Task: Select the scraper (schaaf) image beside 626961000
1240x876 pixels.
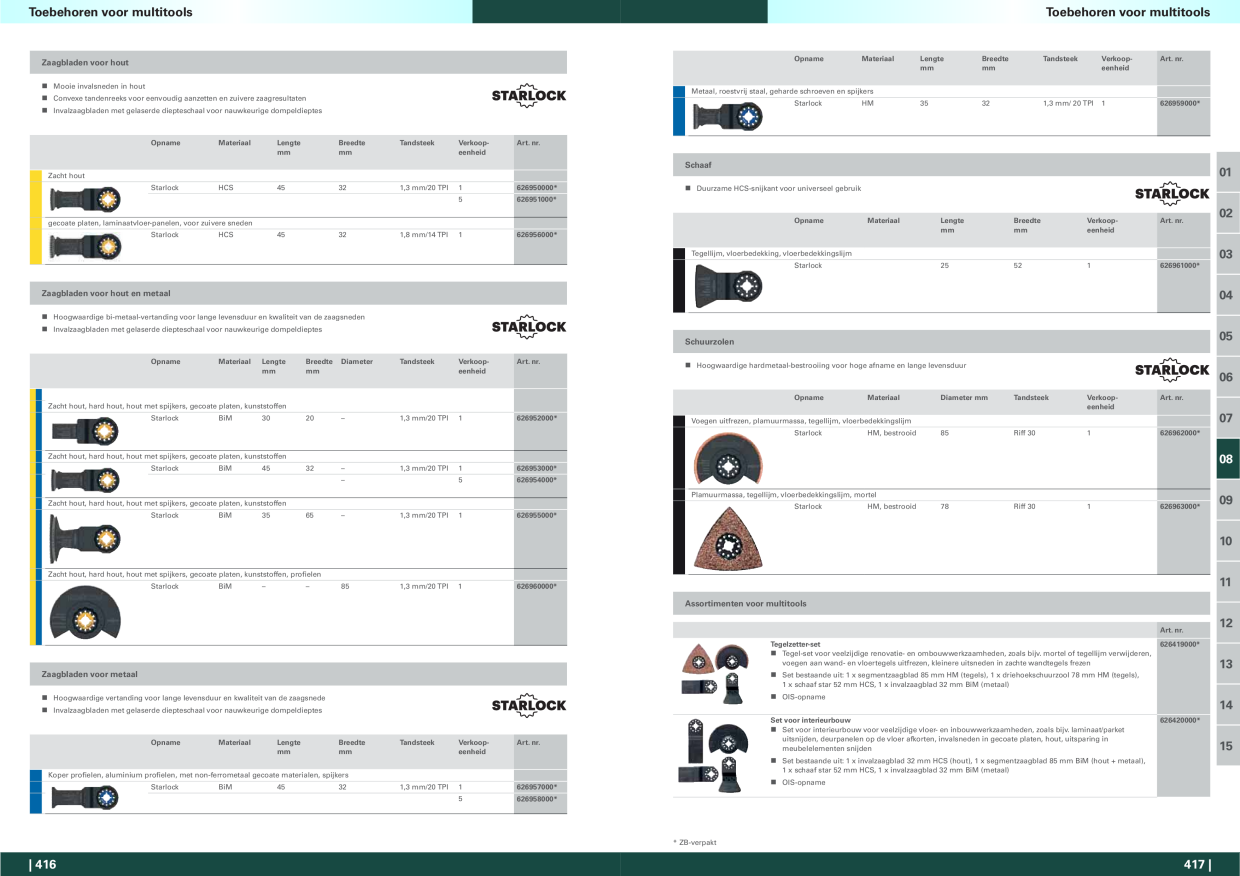Action: coord(728,286)
